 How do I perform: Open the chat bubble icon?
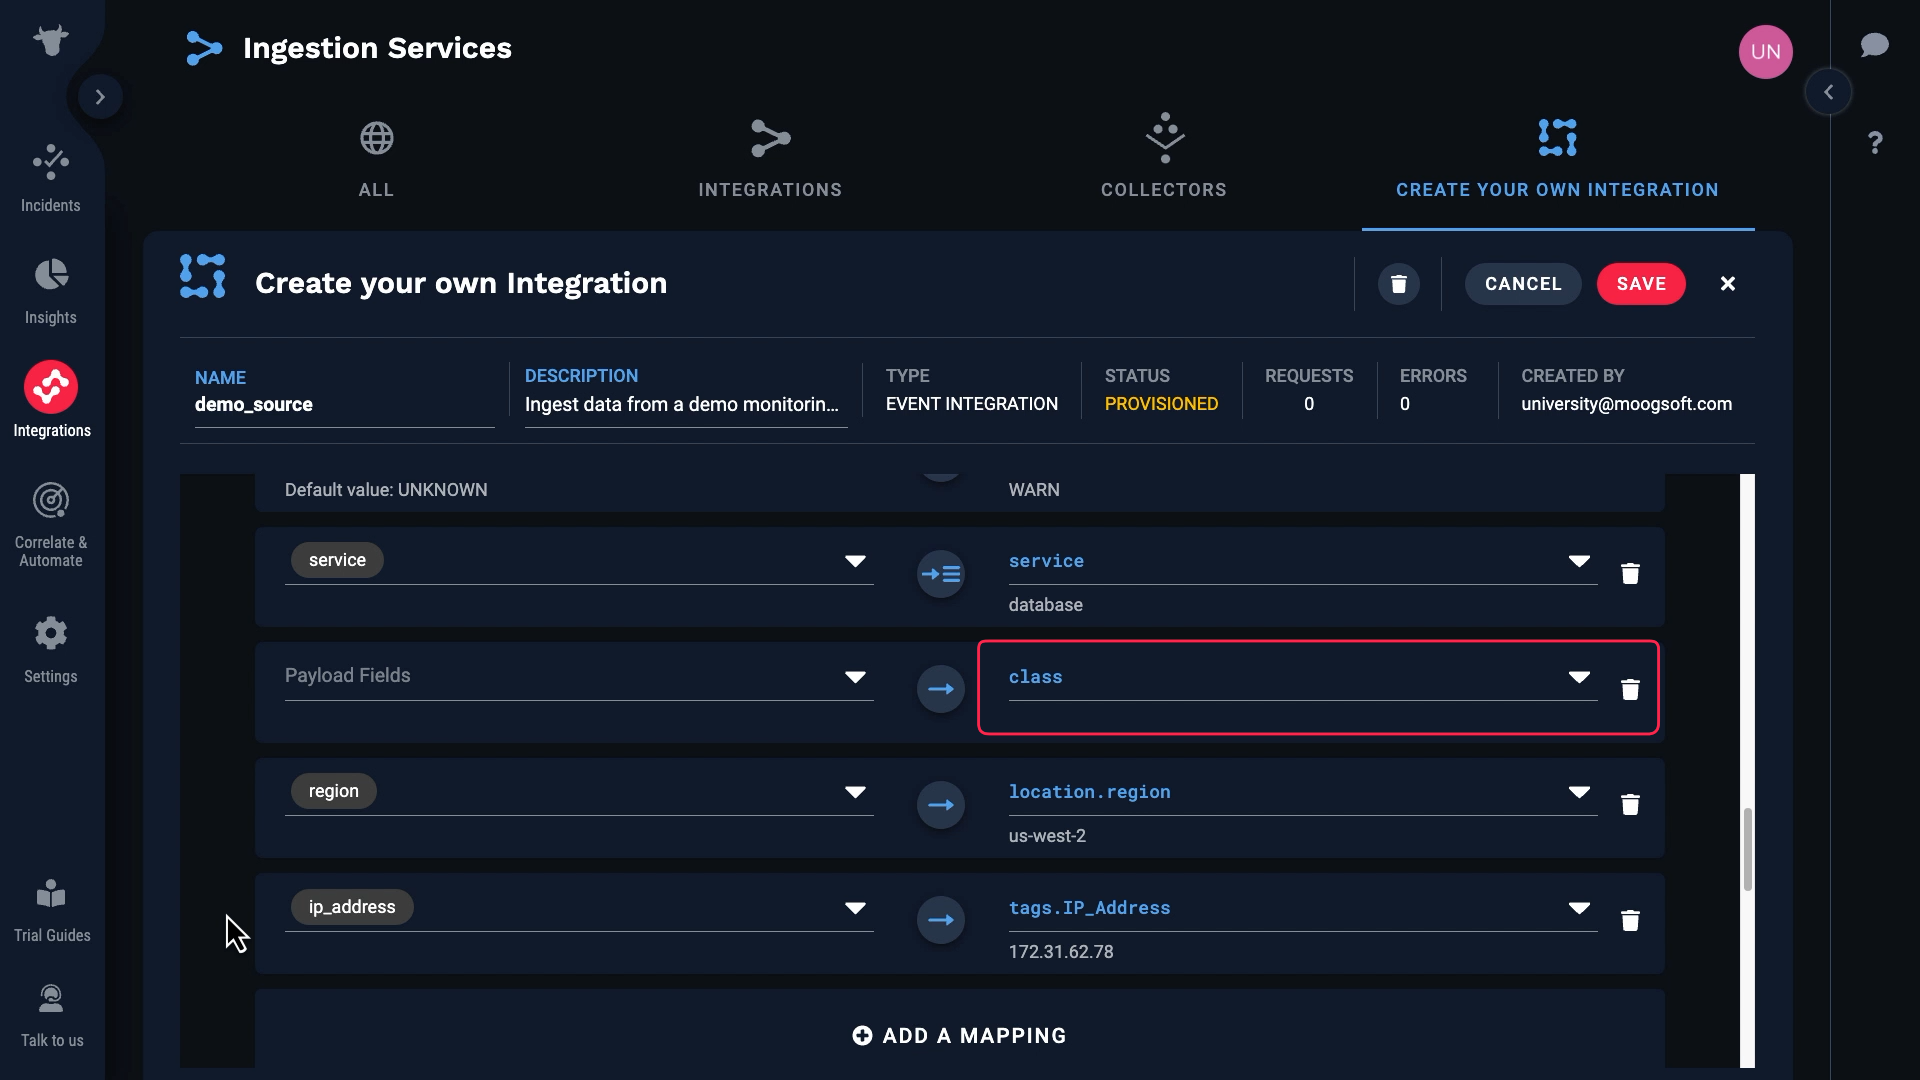click(x=1874, y=46)
